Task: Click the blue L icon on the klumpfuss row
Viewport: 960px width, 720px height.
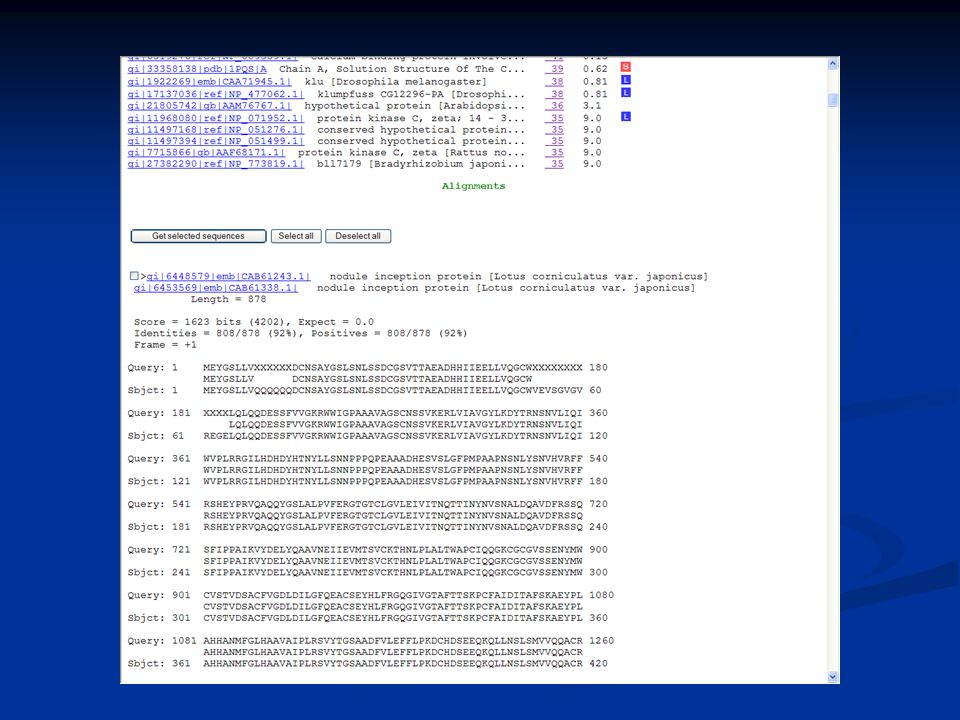Action: [625, 92]
